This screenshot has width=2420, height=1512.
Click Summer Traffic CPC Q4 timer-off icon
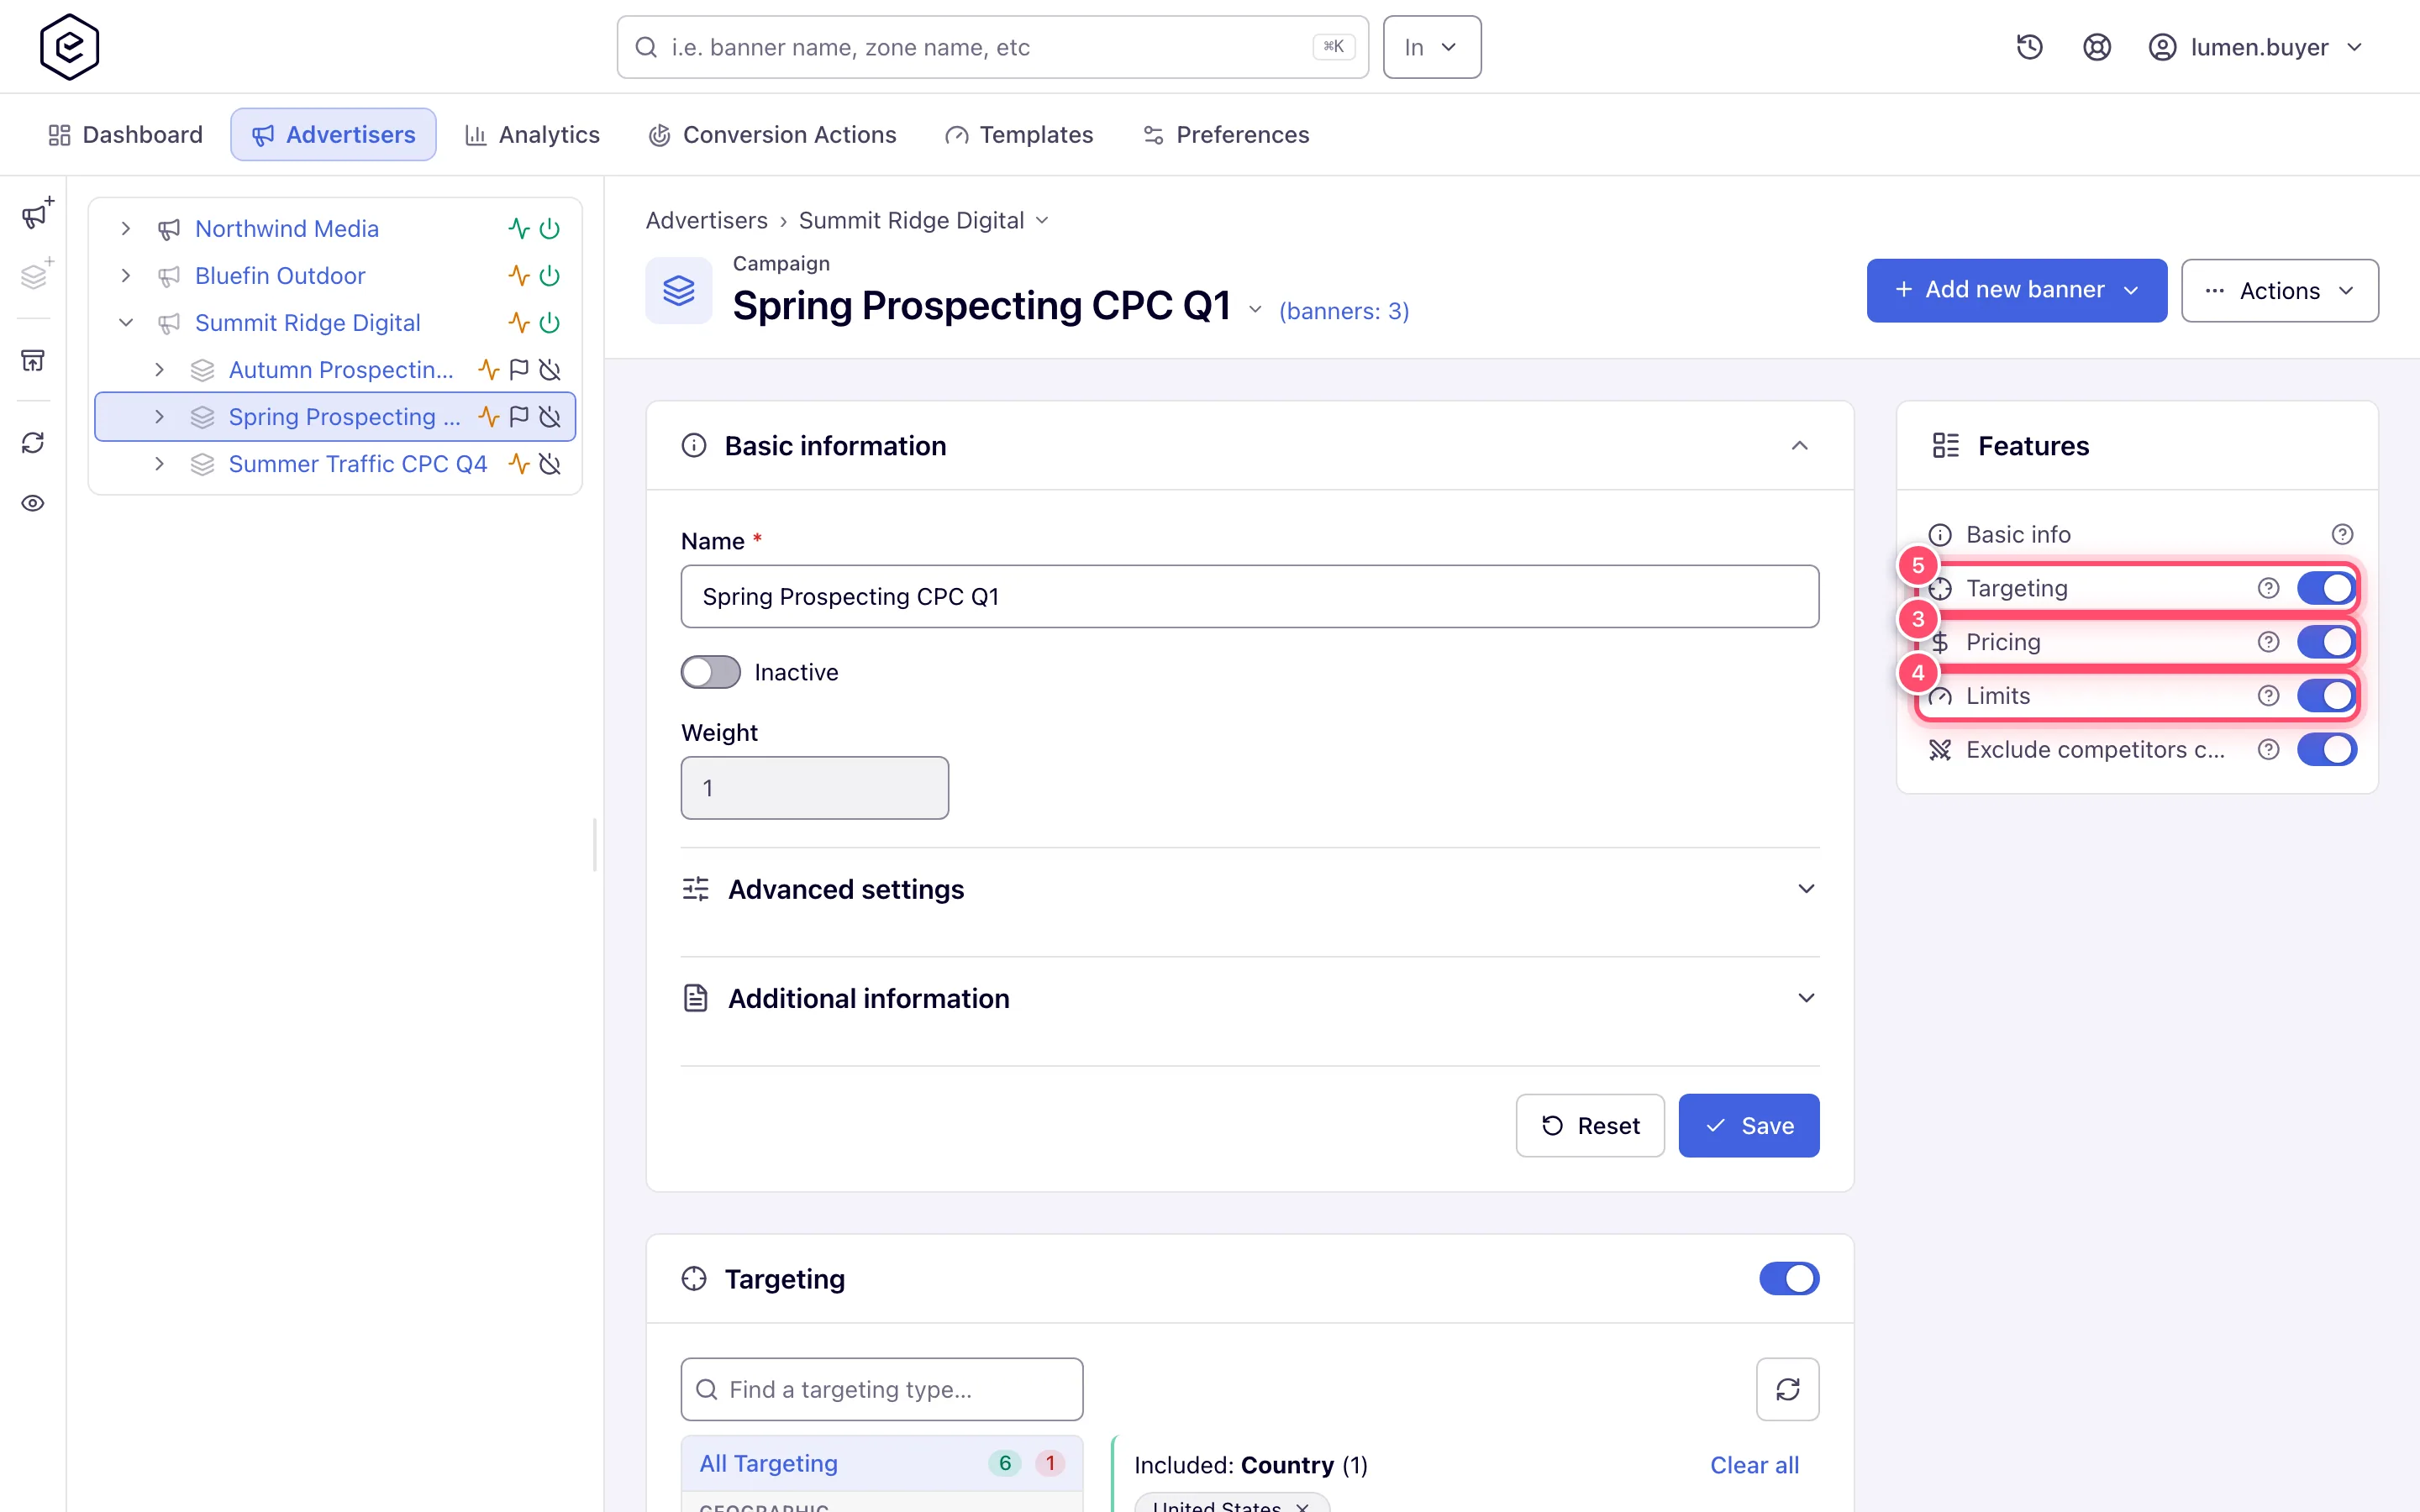point(550,464)
